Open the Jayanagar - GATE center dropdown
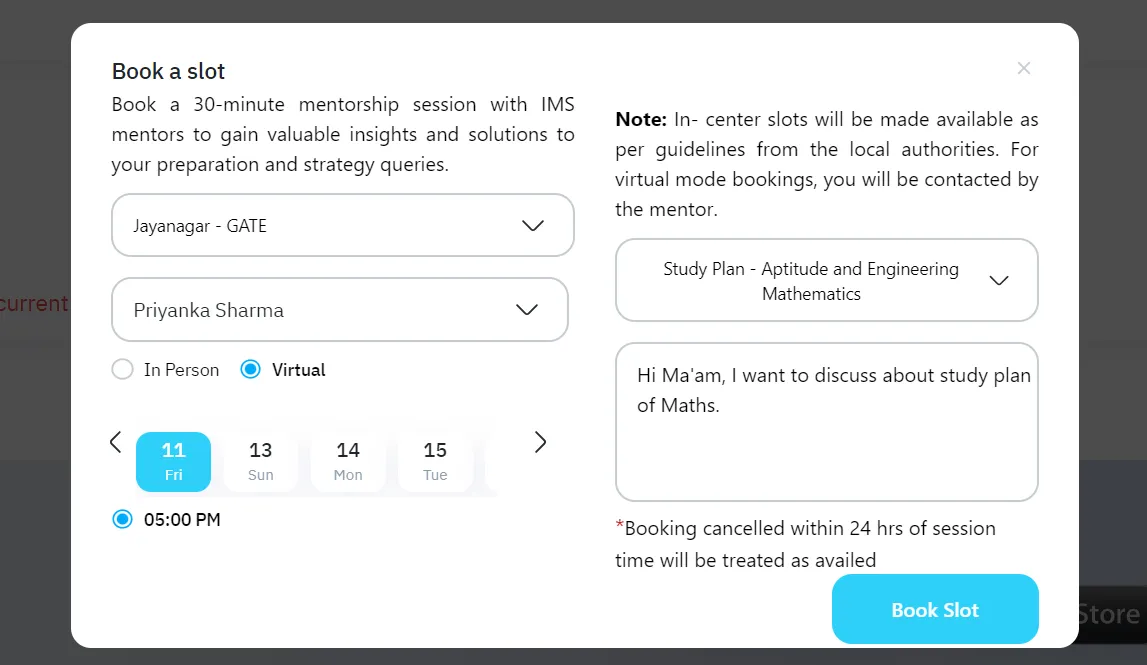The width and height of the screenshot is (1147, 665). 342,225
